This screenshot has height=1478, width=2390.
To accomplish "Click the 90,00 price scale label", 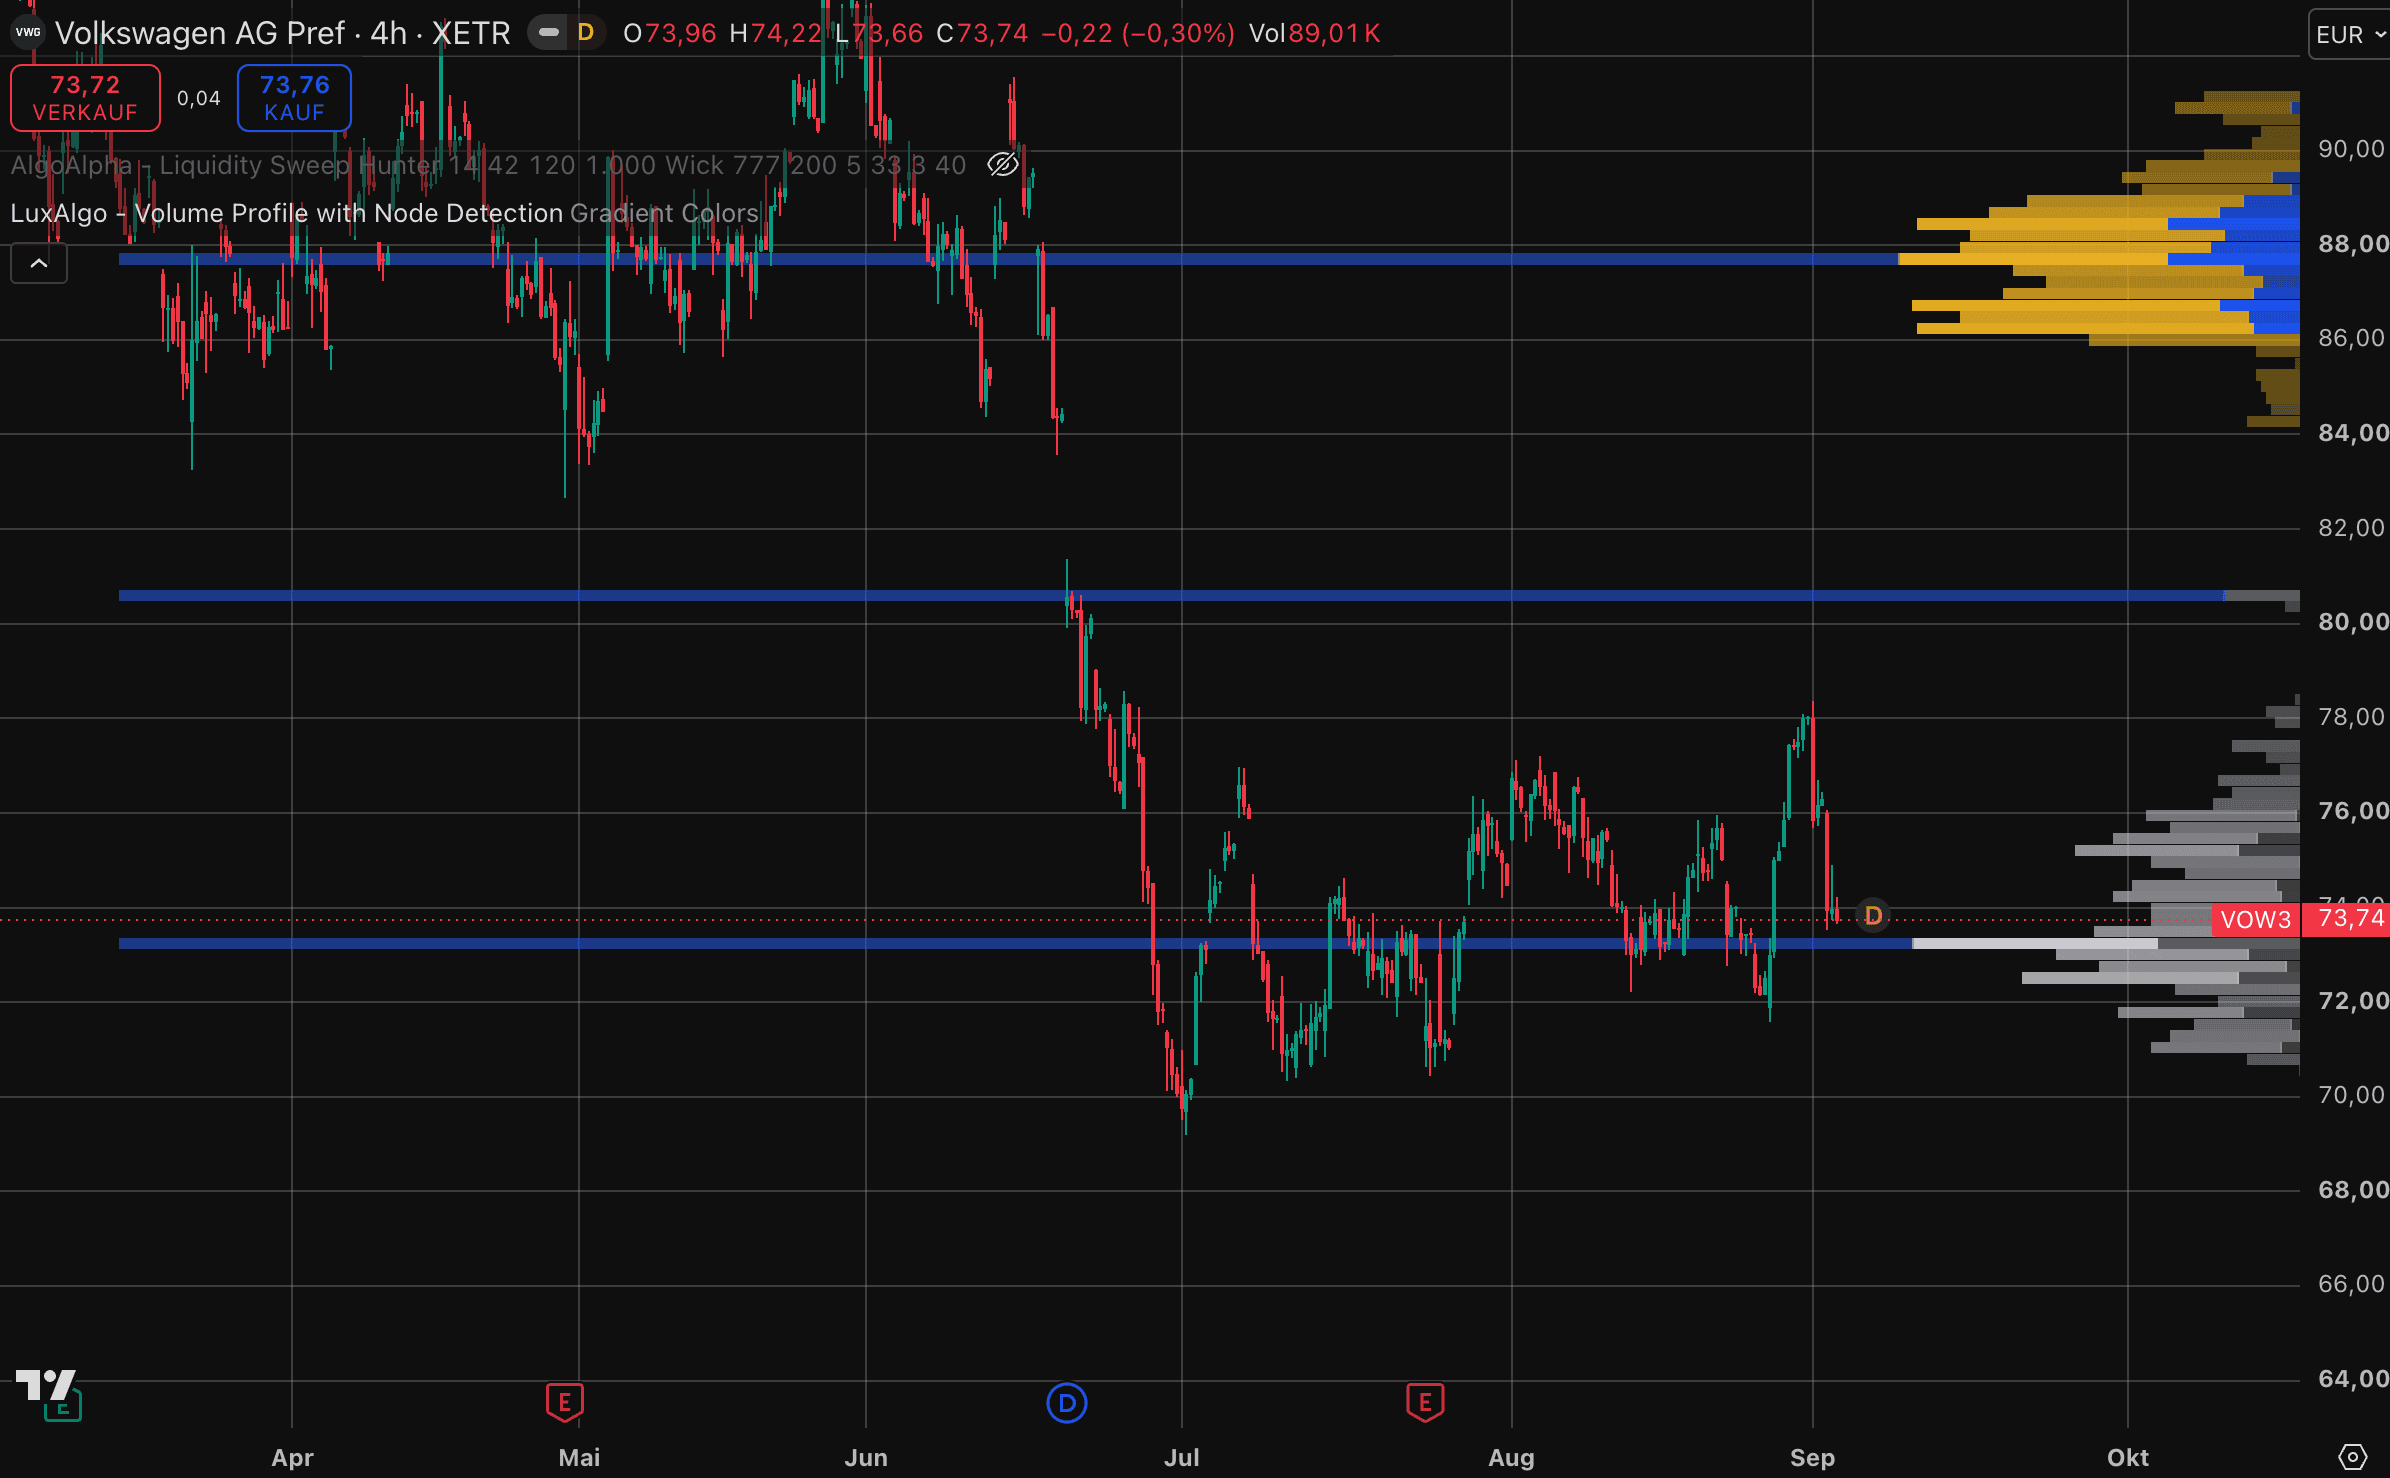I will pyautogui.click(x=2352, y=149).
